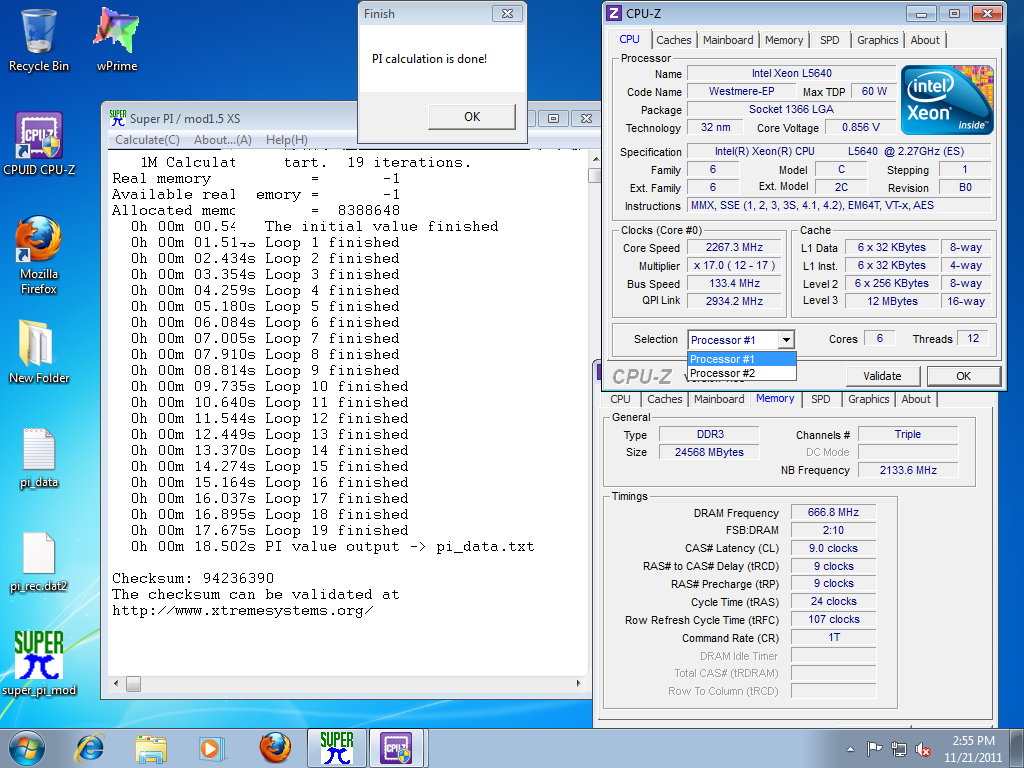Open About tab in front CPU-Z window
The image size is (1024, 768).
[x=925, y=40]
